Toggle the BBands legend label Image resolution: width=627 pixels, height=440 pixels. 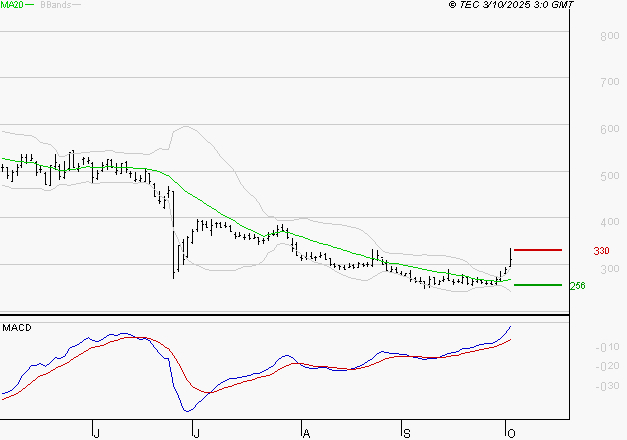[54, 5]
